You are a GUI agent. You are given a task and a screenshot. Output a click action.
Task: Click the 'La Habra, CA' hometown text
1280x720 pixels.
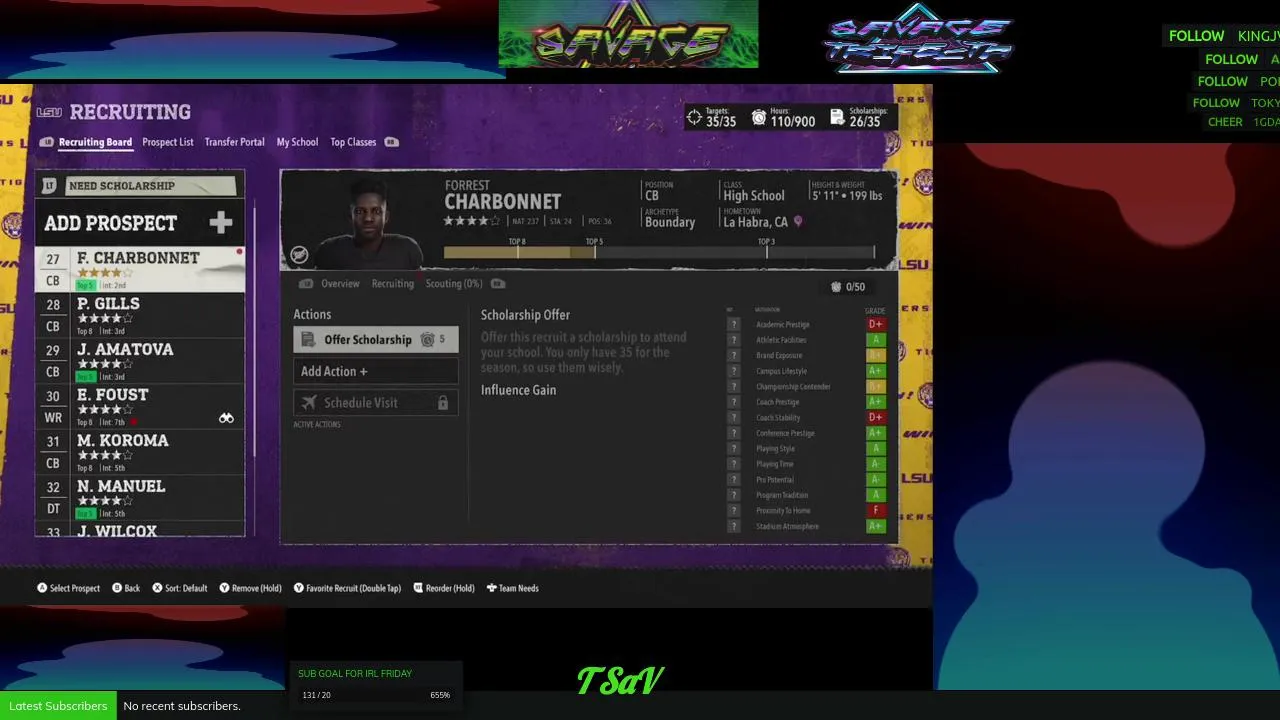pos(755,222)
